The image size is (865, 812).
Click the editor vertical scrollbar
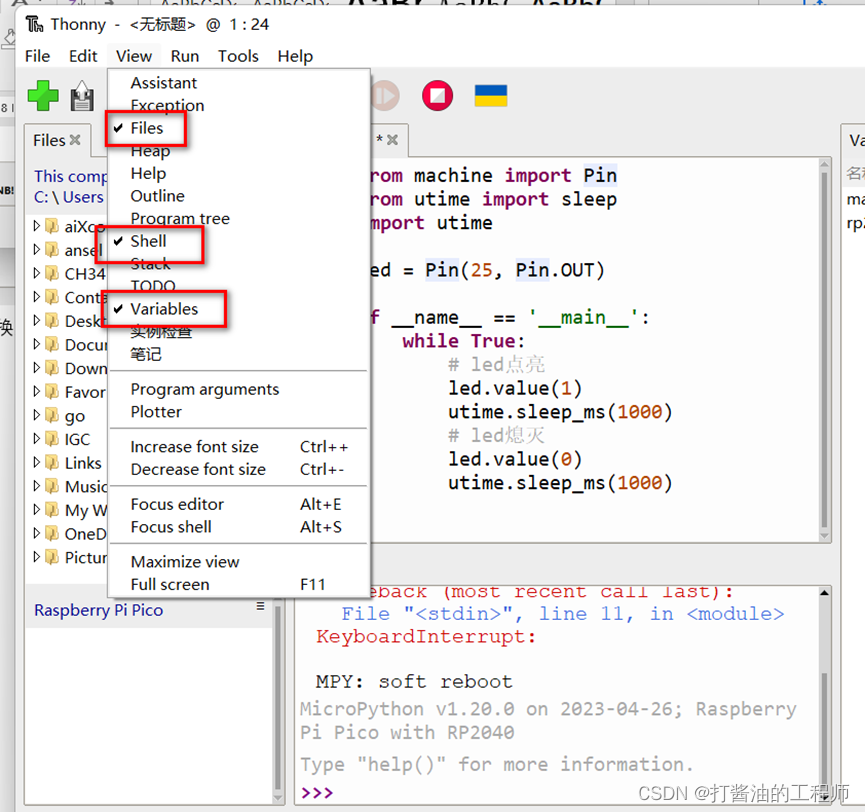(x=824, y=351)
